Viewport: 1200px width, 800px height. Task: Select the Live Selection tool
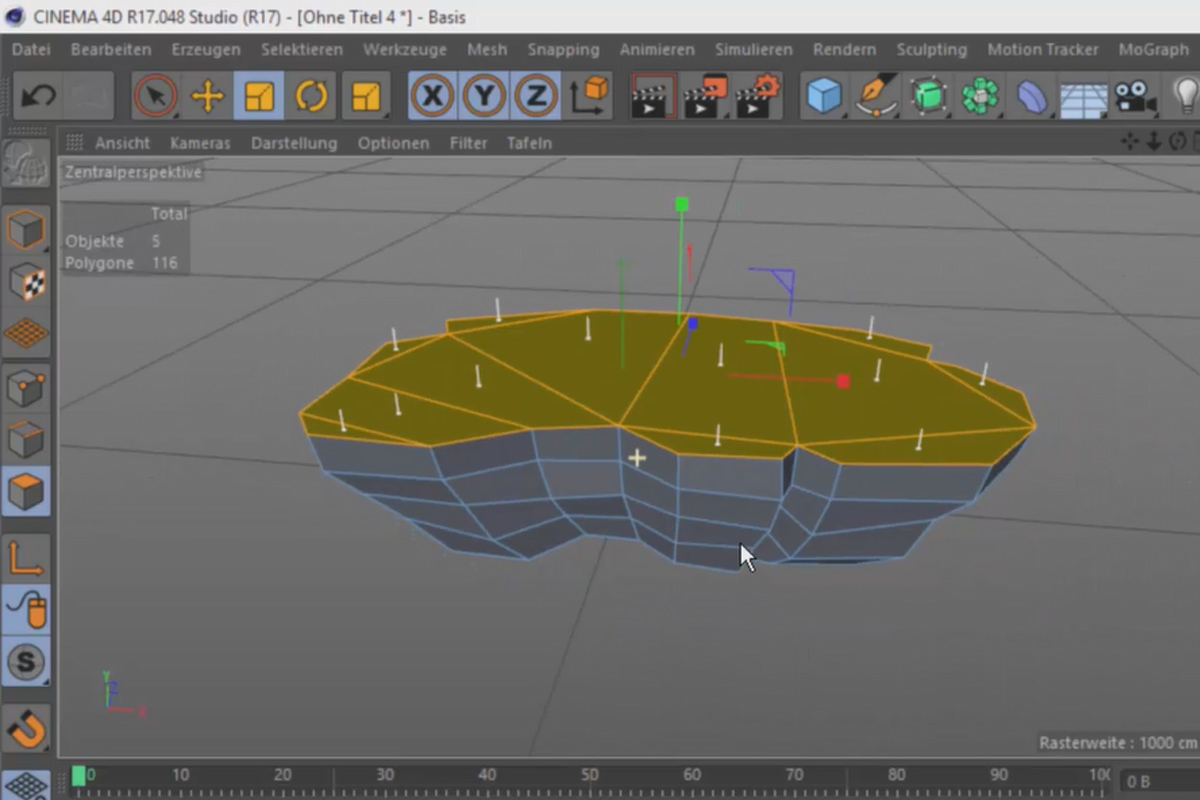click(155, 96)
